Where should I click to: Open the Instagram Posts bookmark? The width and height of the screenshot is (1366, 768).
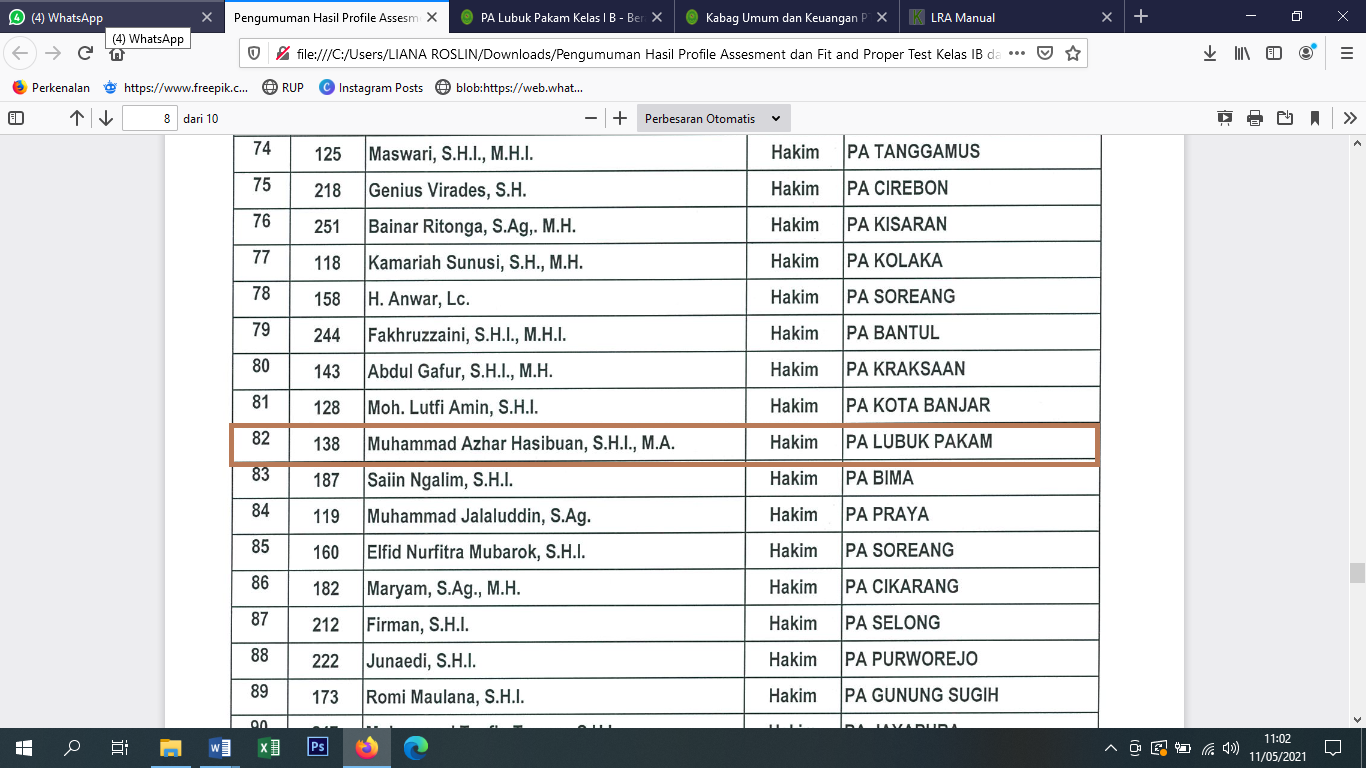click(x=371, y=88)
